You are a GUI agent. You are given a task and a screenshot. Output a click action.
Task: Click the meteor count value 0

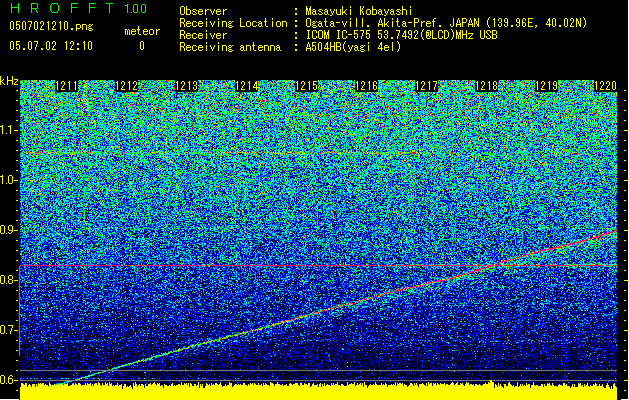pyautogui.click(x=142, y=46)
